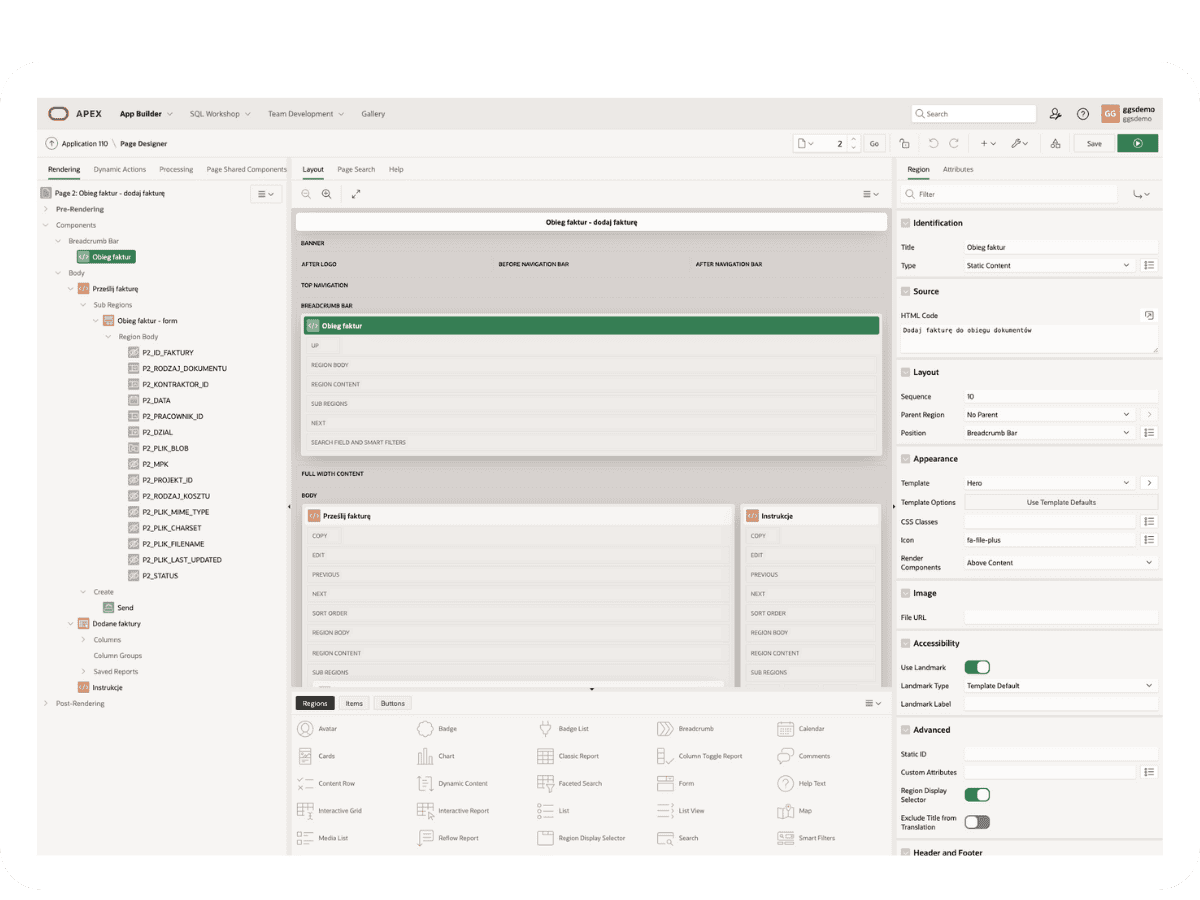
Task: Select the Chart region in gallery
Action: coord(435,756)
